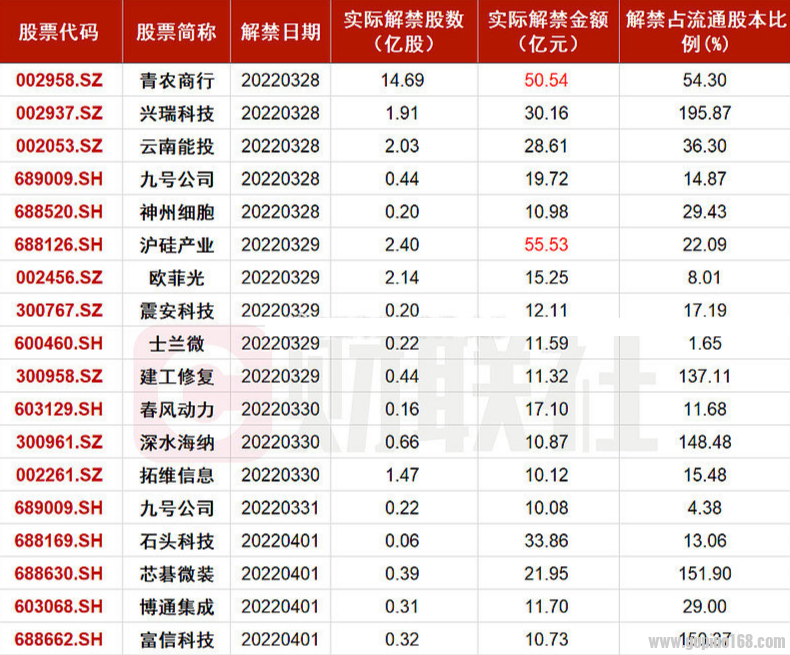Click stock name 春风动力
790x655 pixels.
[x=177, y=410]
